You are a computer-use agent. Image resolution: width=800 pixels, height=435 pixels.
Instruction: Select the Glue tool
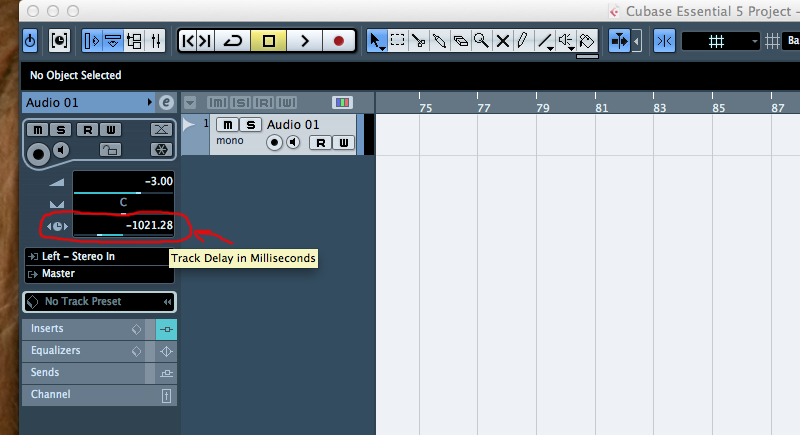point(439,41)
